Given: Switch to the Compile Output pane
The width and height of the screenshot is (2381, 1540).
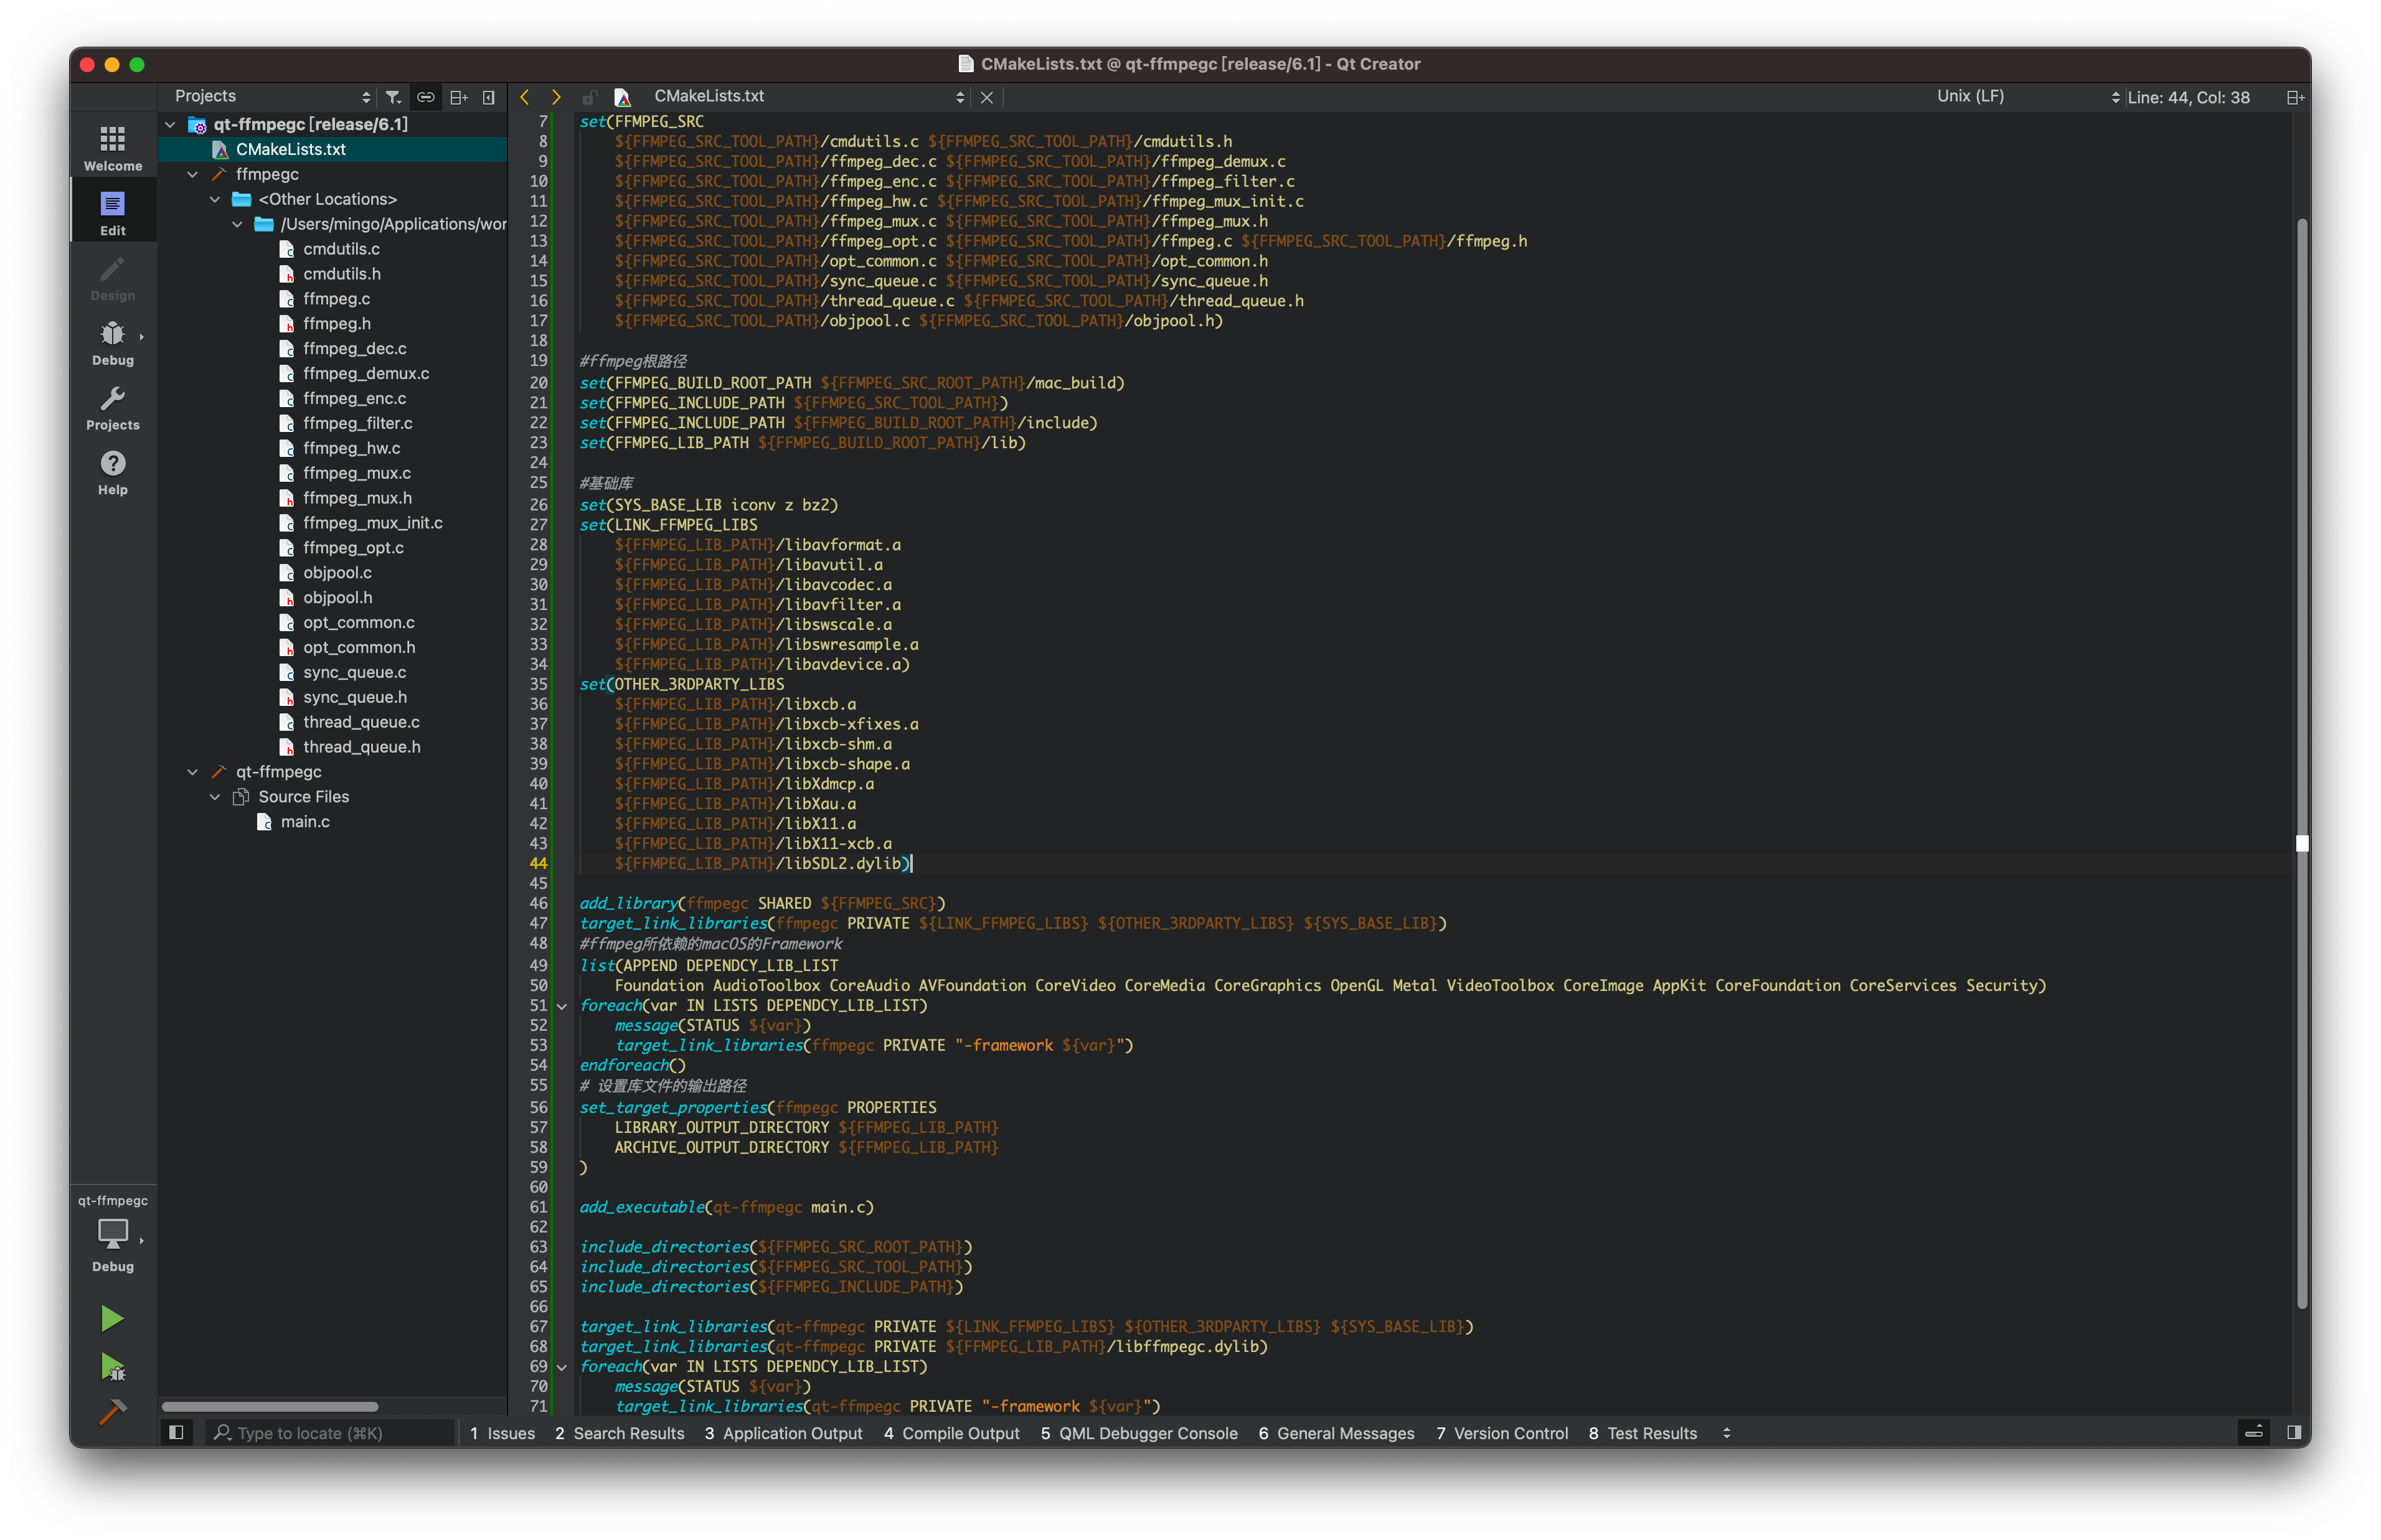Looking at the screenshot, I should click(x=952, y=1432).
